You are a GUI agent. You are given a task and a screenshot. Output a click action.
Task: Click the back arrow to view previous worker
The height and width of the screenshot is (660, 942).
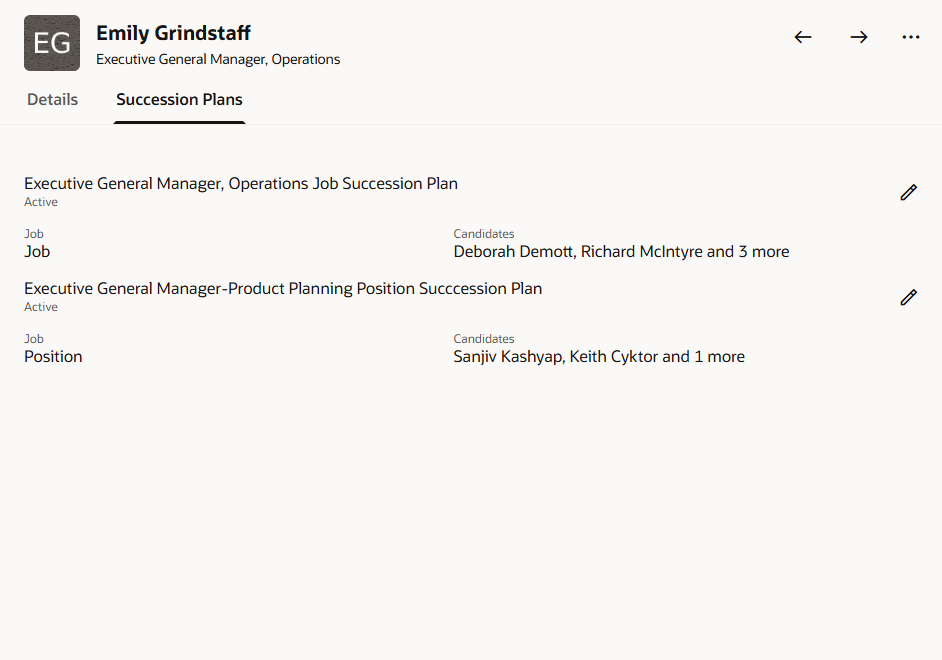pos(803,37)
